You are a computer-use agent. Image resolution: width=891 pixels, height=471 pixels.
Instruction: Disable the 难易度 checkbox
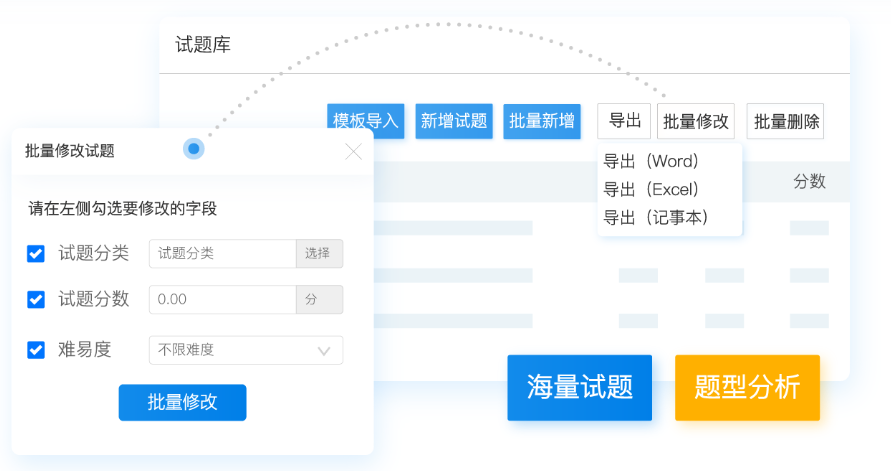click(36, 350)
